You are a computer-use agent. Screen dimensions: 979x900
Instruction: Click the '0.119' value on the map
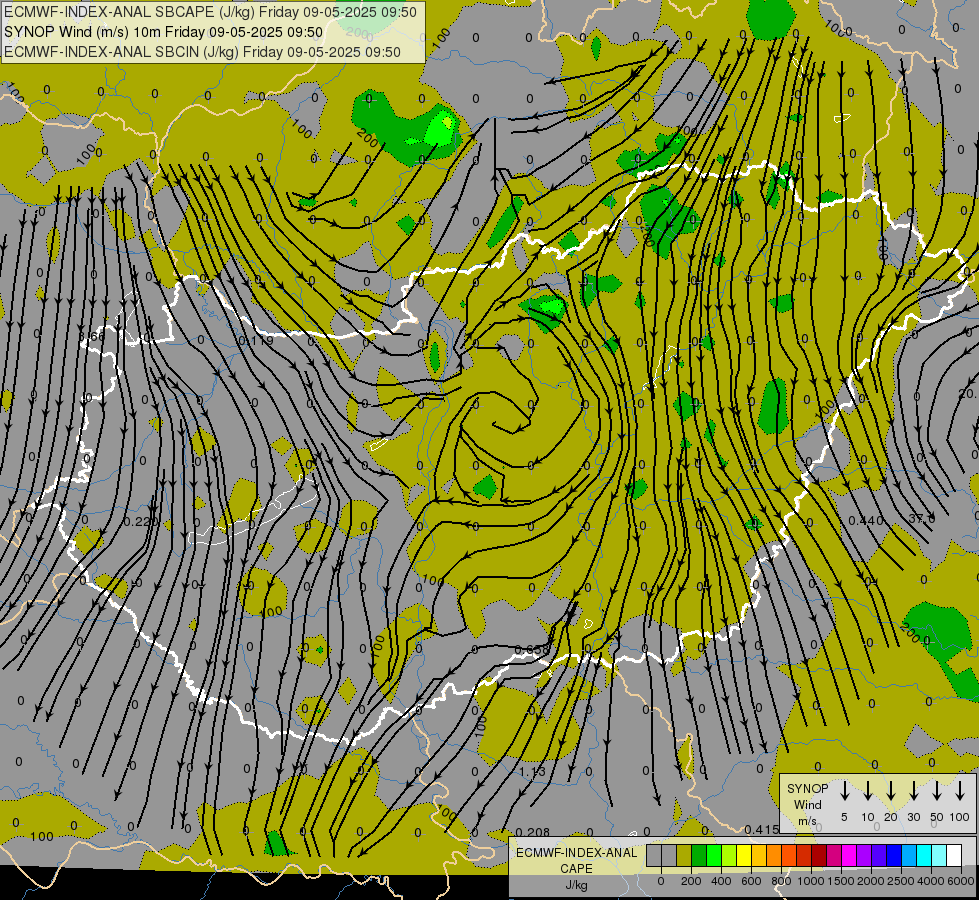pos(256,340)
